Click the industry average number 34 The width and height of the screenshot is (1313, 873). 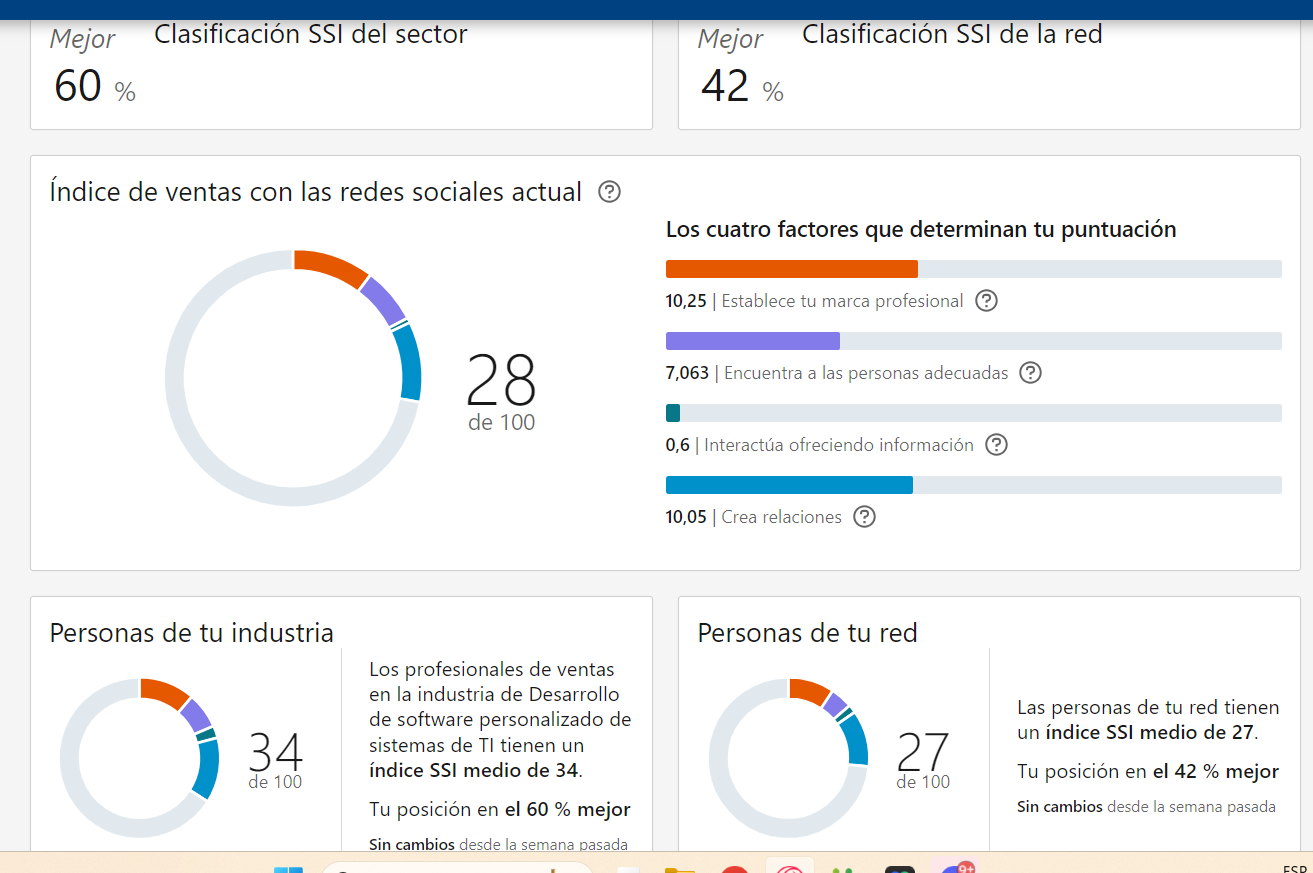(x=275, y=753)
